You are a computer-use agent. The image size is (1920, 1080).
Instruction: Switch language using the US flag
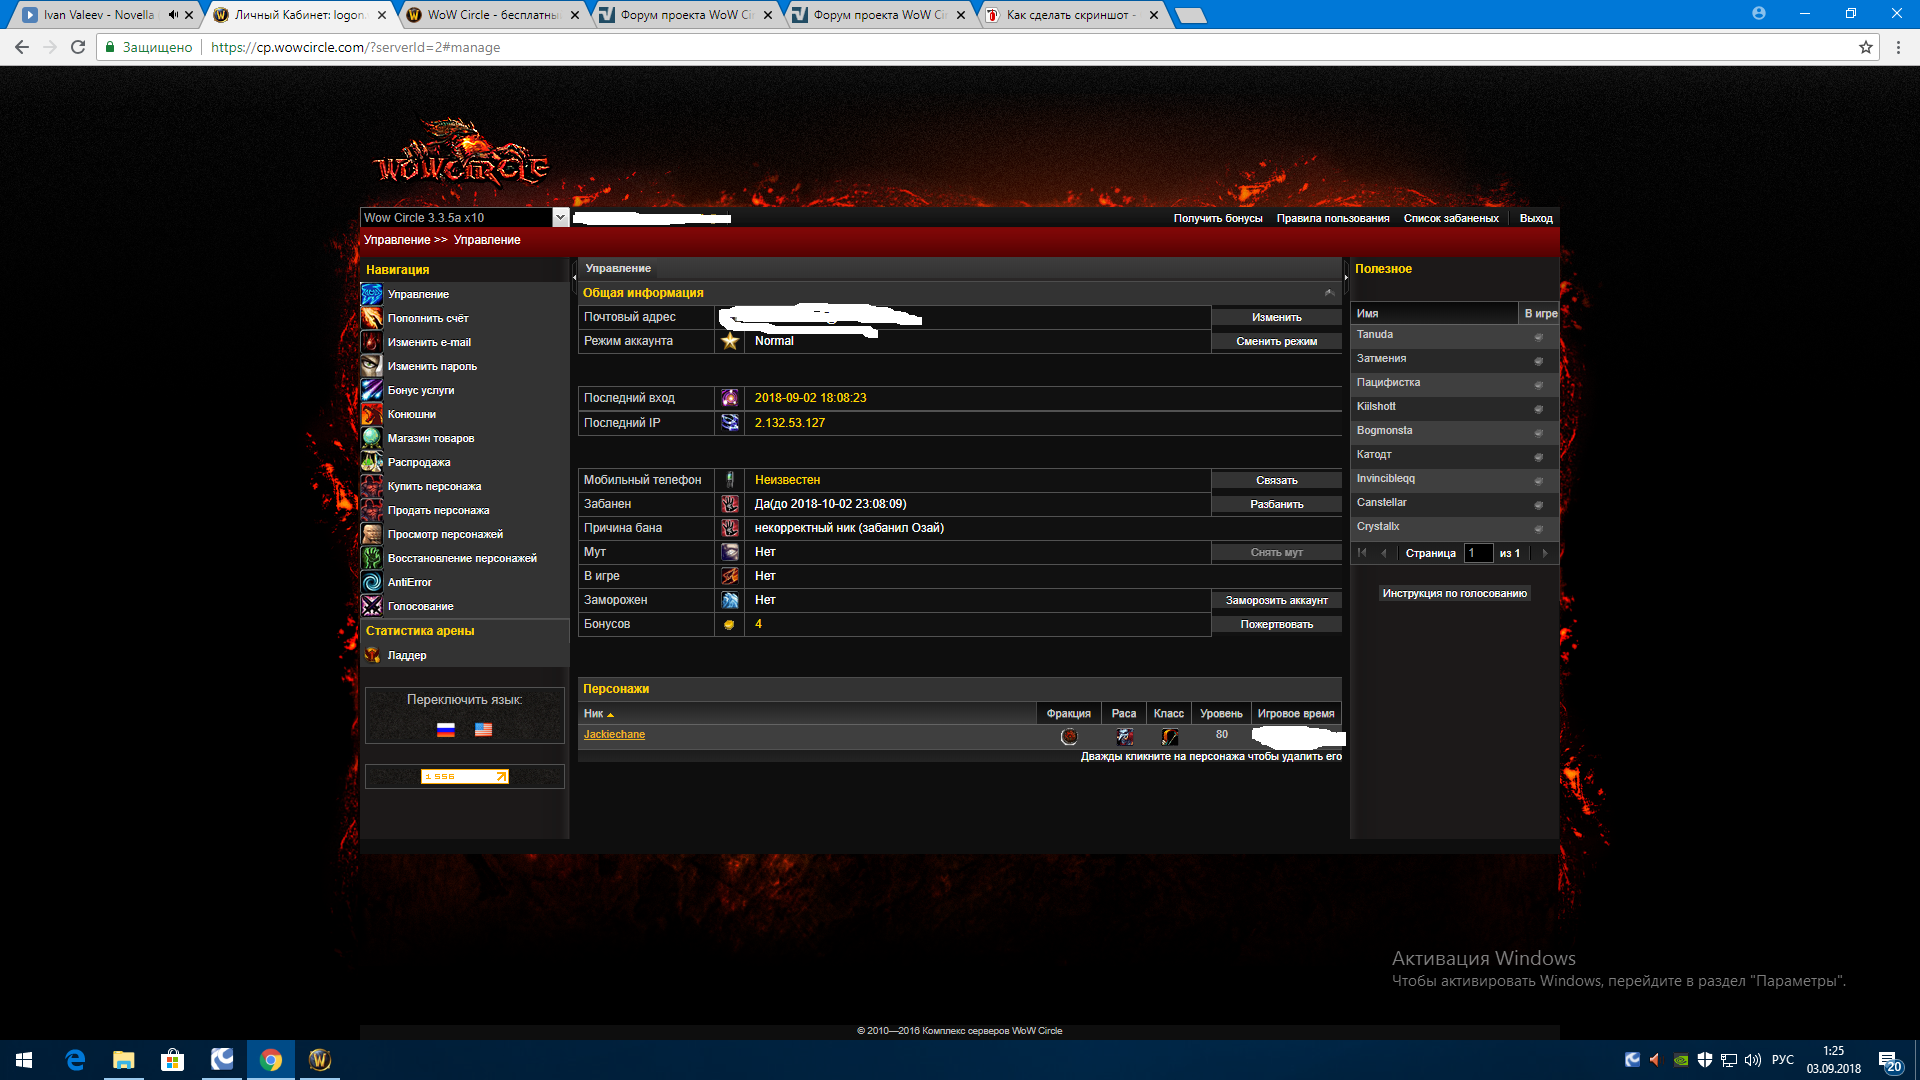coord(483,730)
